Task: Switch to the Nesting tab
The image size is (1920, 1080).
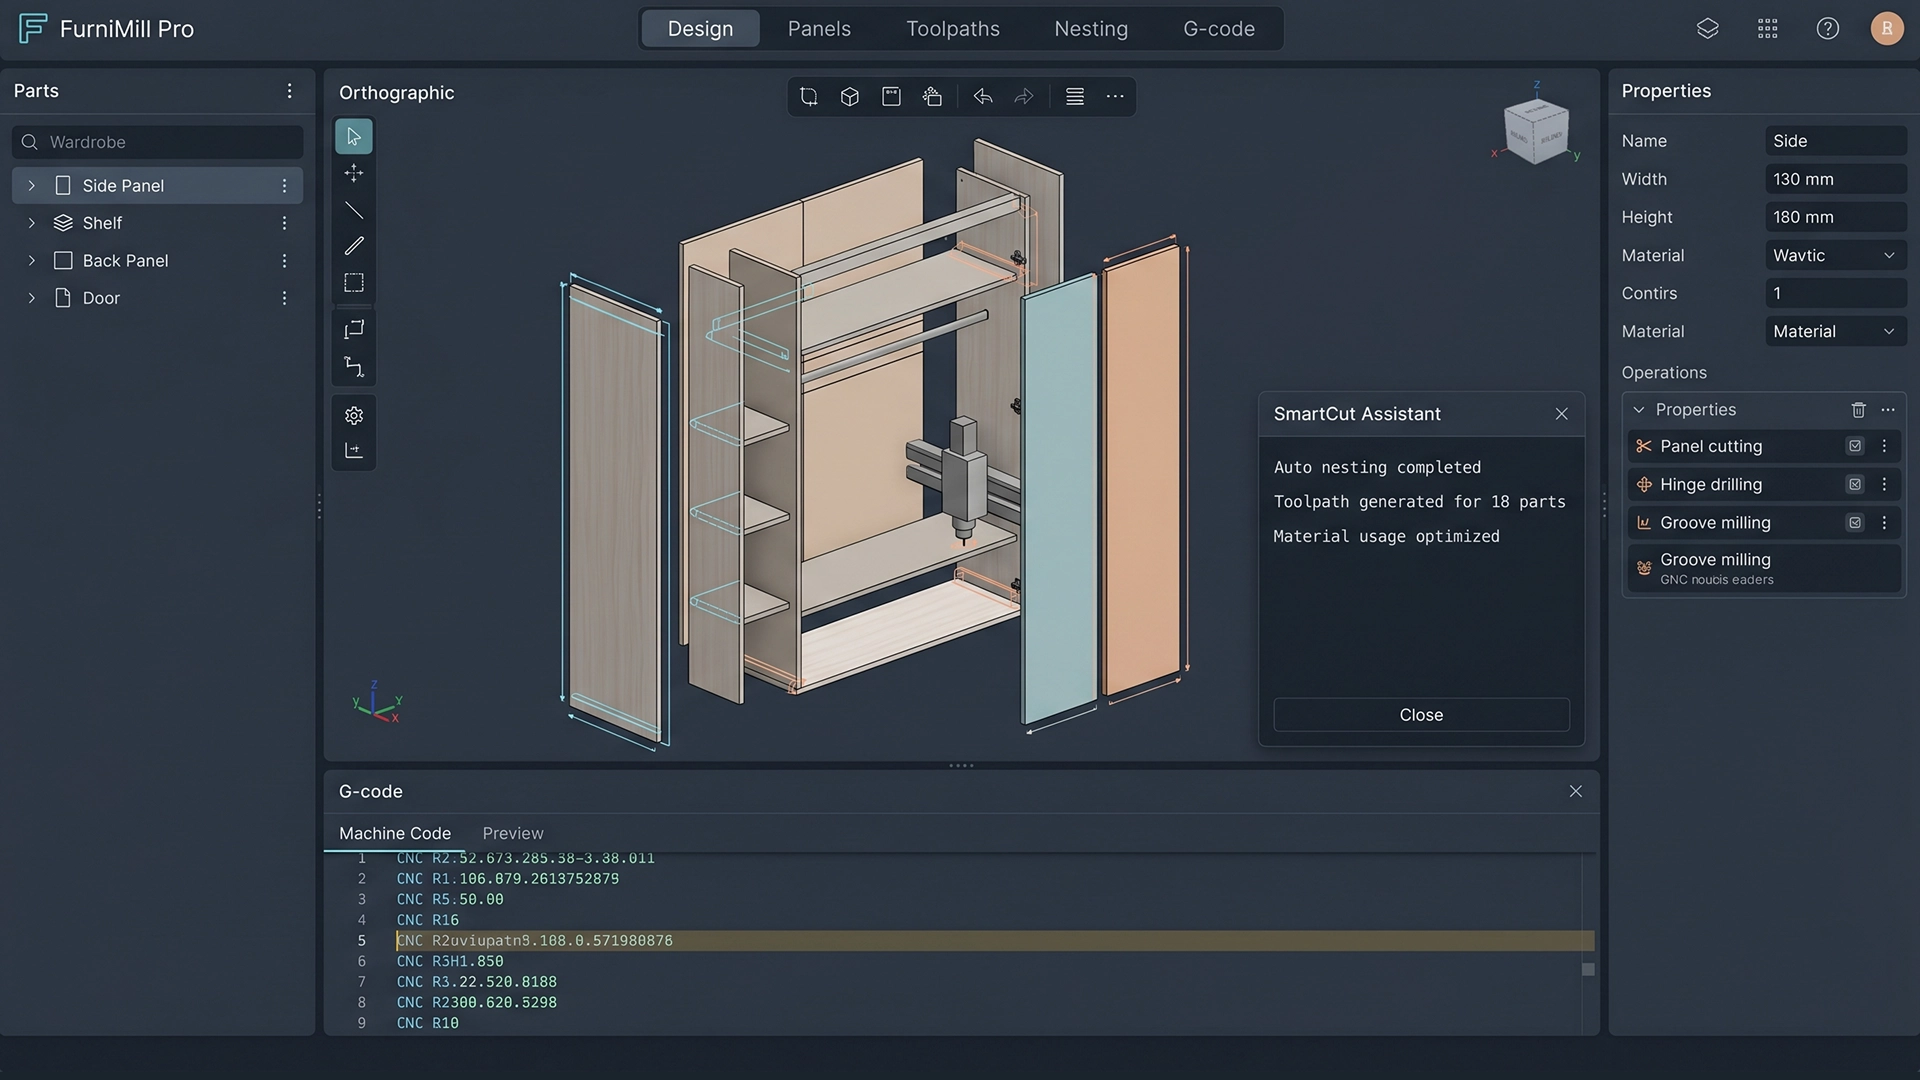Action: pos(1091,28)
